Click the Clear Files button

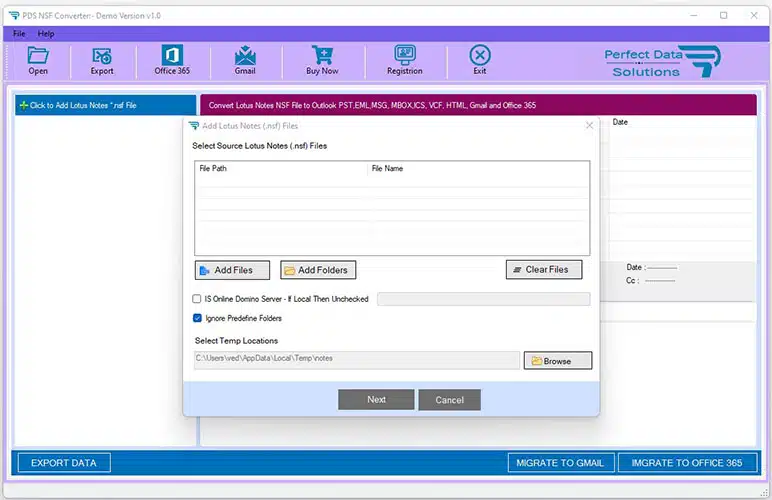[544, 269]
